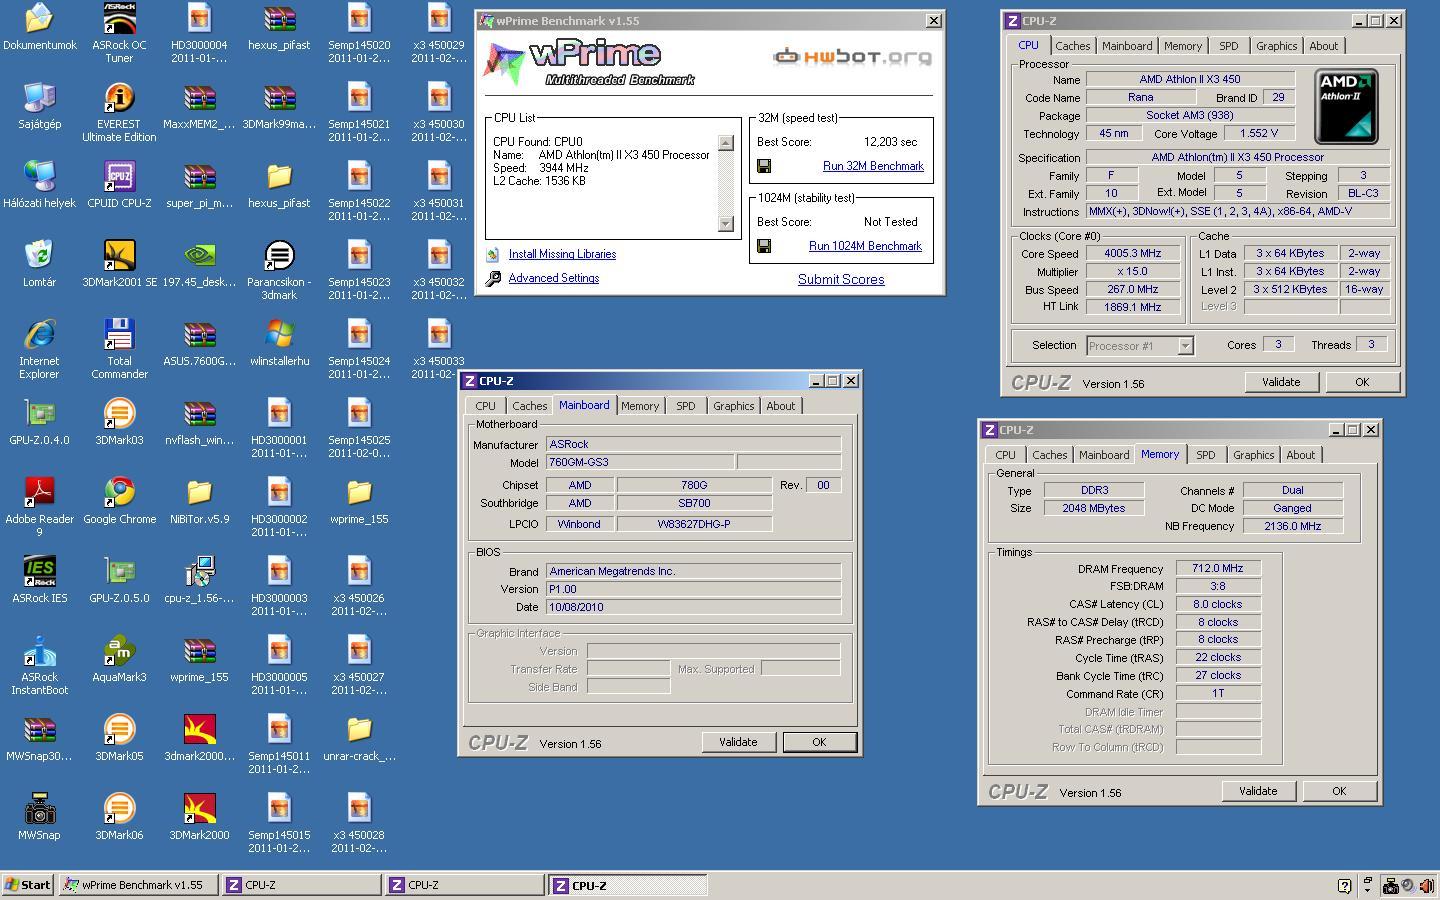Switch to Caches tab in CPU window
The height and width of the screenshot is (900, 1440).
click(x=1072, y=46)
